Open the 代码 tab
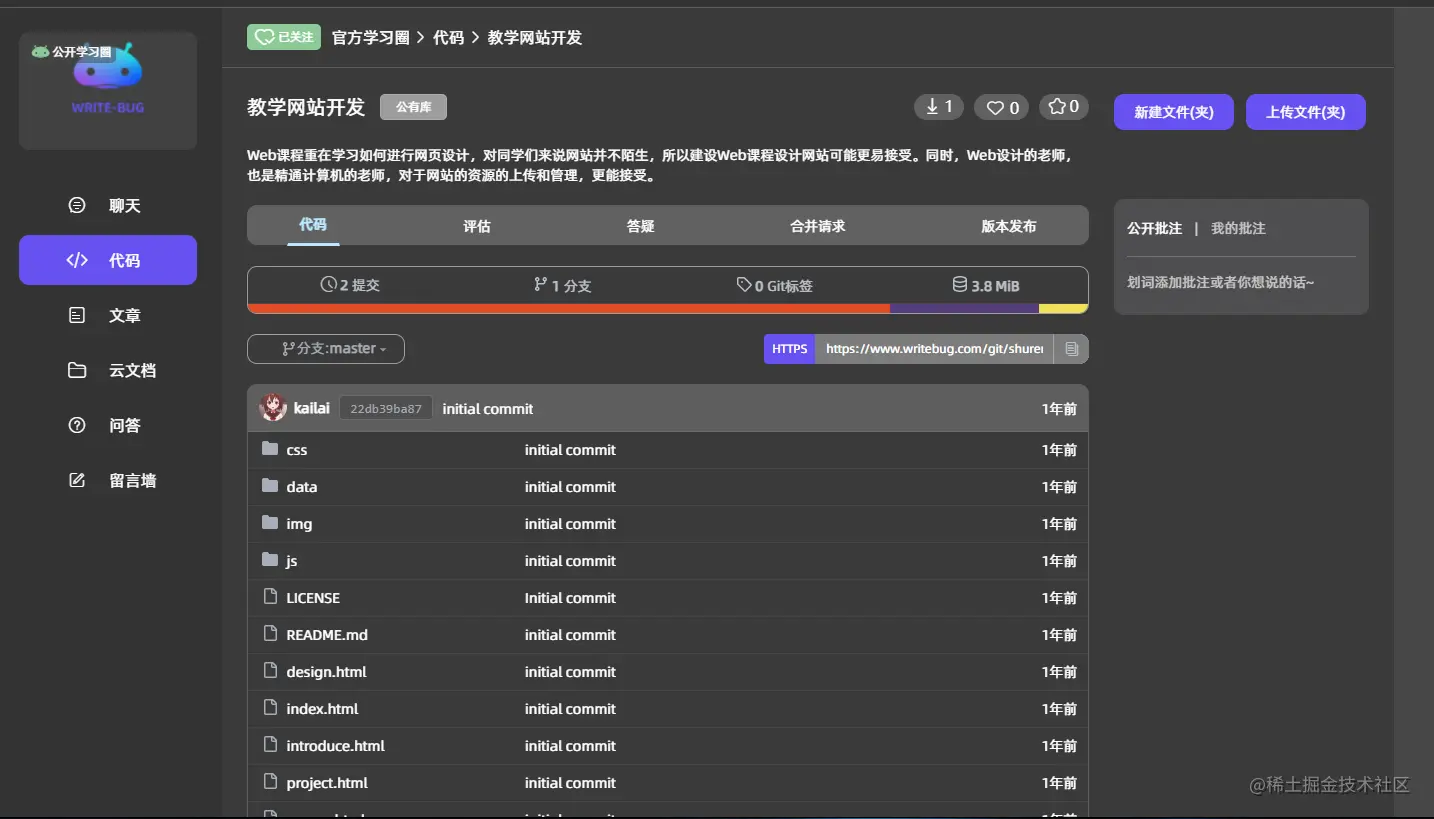Screen dimensions: 1434x819 (313, 225)
